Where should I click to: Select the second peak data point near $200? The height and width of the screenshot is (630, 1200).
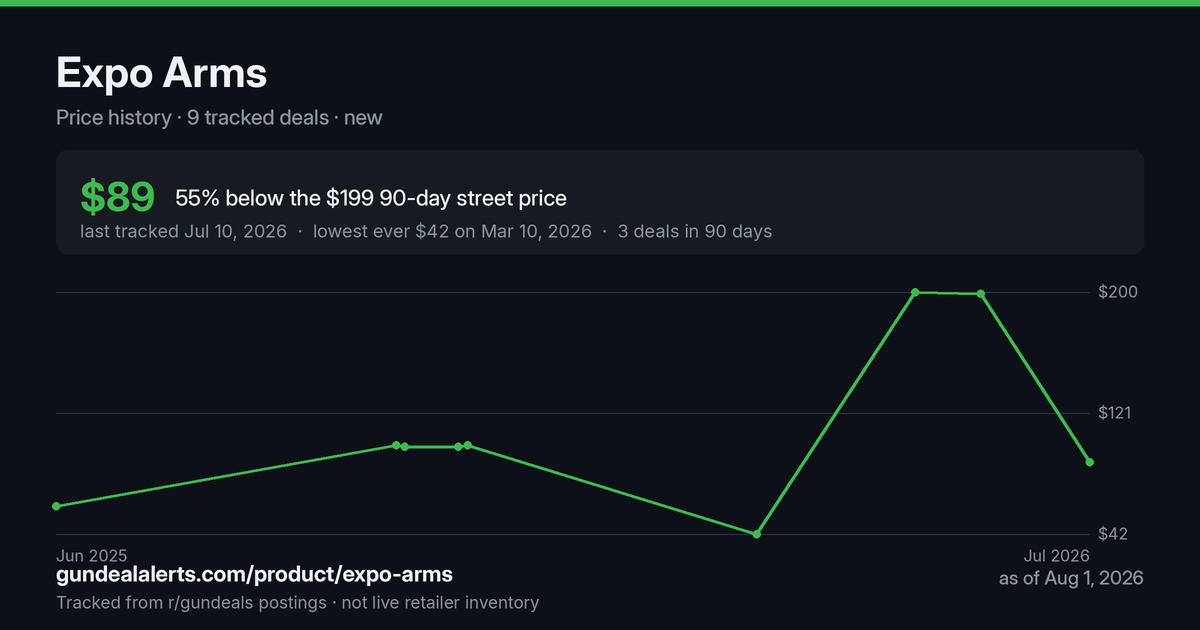[x=981, y=294]
